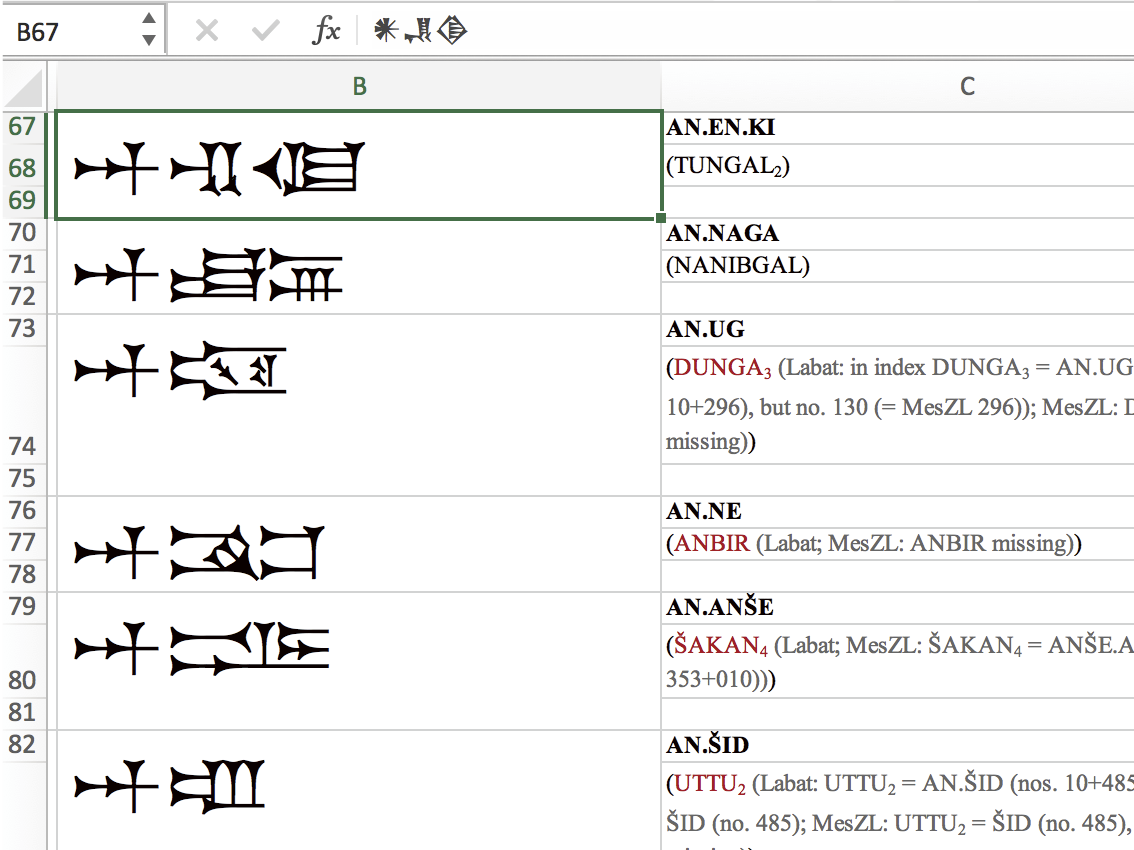Click the fill handle of selected cell B67
The width and height of the screenshot is (1134, 850).
click(x=660, y=218)
